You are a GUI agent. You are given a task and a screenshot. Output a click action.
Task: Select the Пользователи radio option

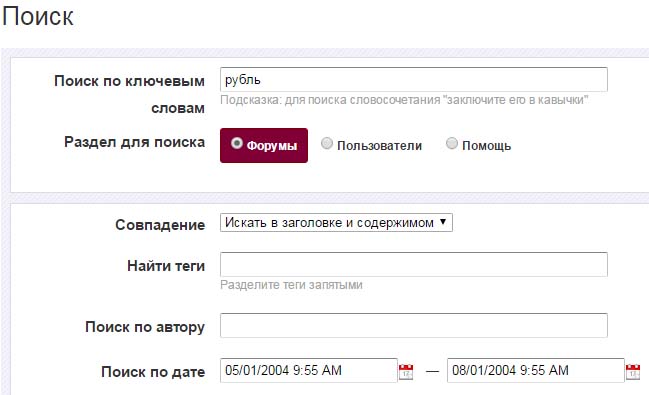[327, 144]
